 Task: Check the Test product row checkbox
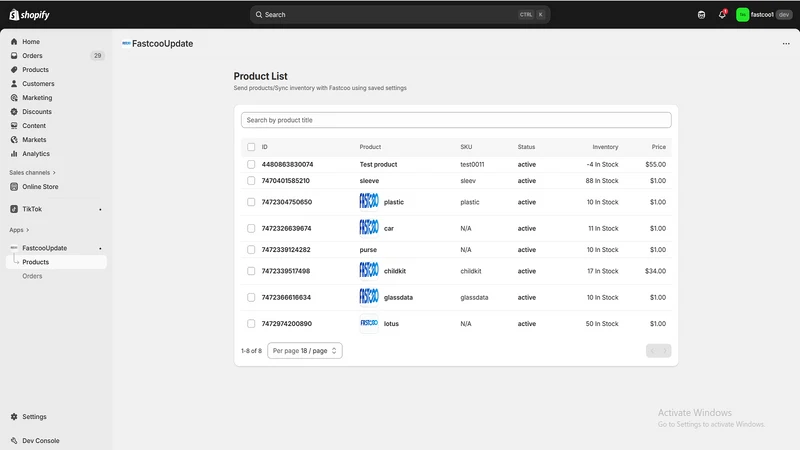[251, 164]
